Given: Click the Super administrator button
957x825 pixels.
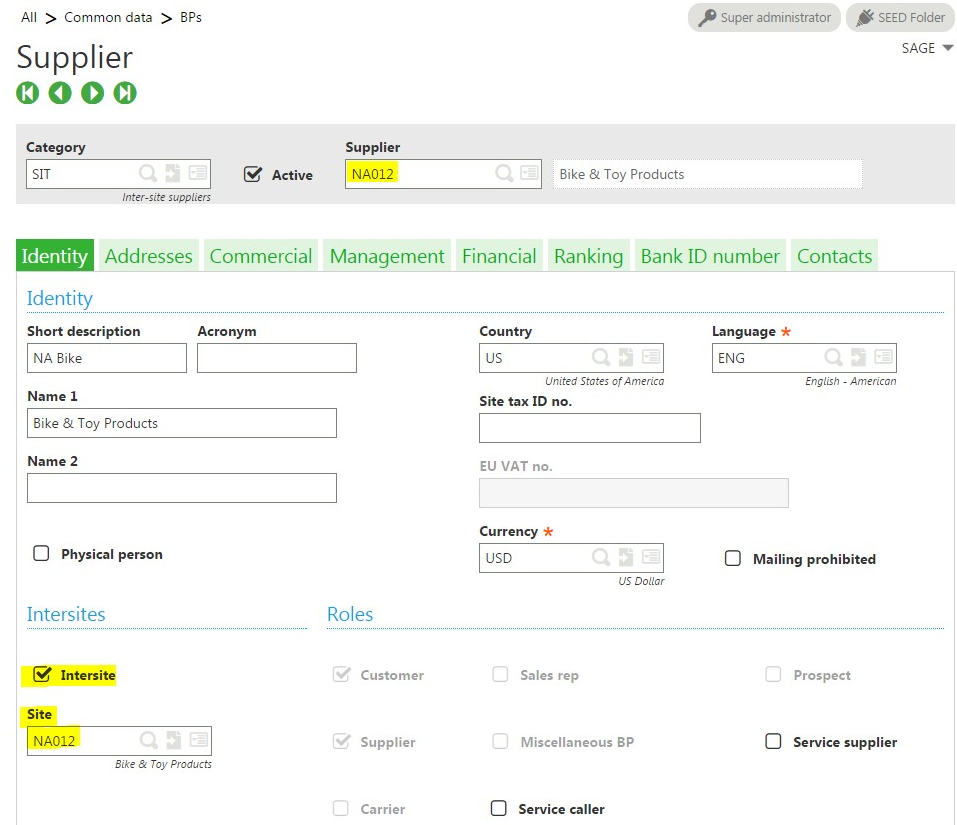Looking at the screenshot, I should (x=763, y=17).
